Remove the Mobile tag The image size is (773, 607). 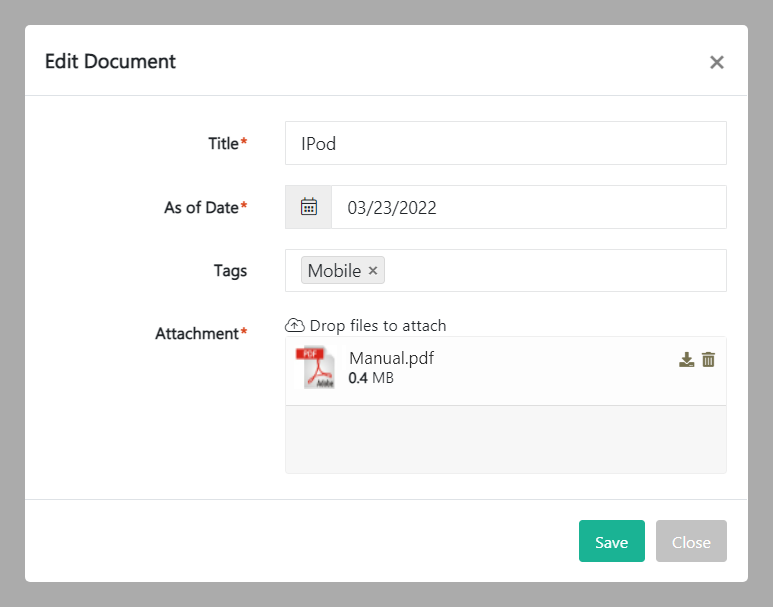tap(373, 271)
